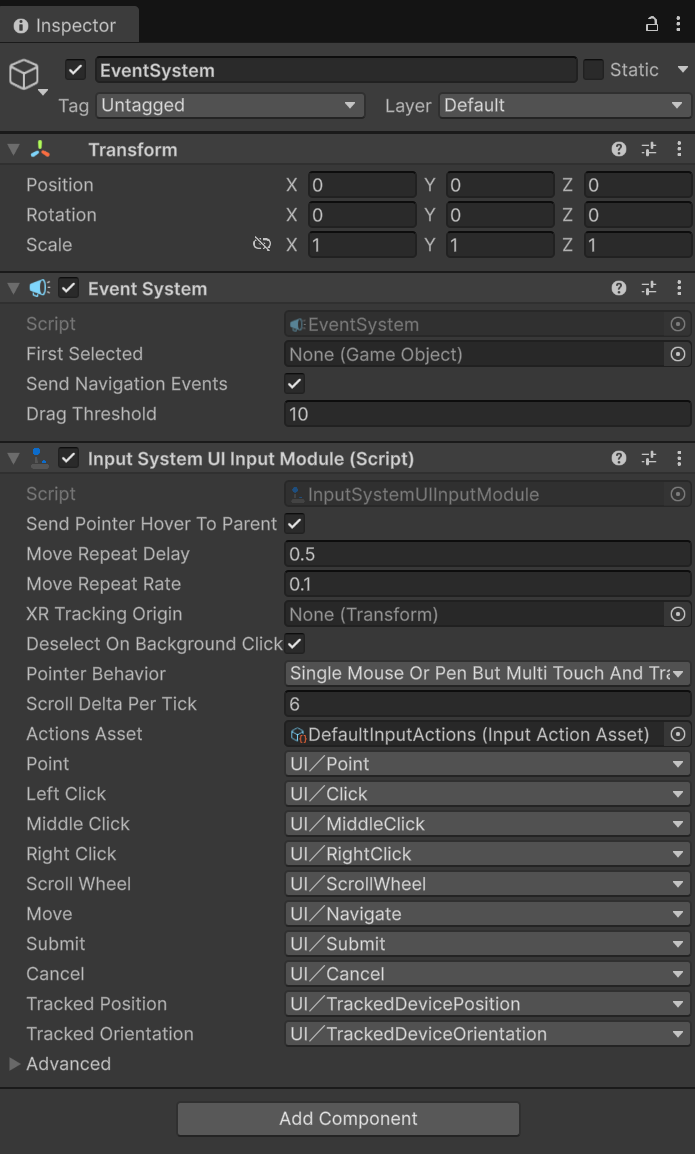Viewport: 695px width, 1154px height.
Task: Lock the Inspector panel with padlock icon
Action: tap(652, 24)
